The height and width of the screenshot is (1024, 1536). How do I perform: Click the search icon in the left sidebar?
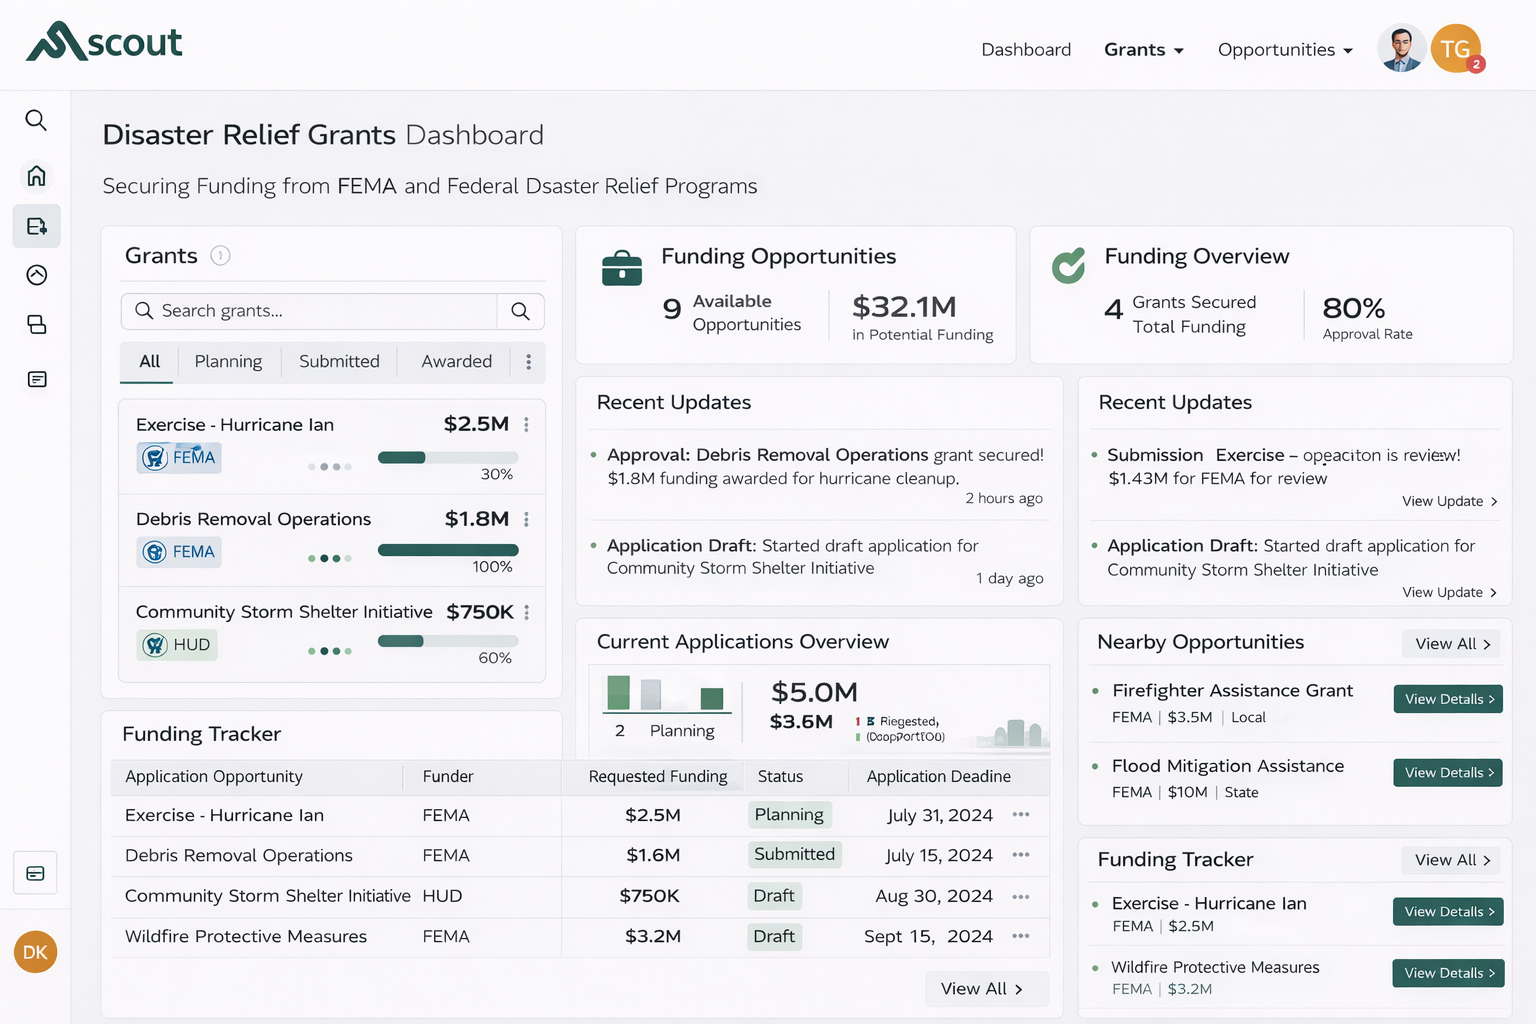coord(36,120)
